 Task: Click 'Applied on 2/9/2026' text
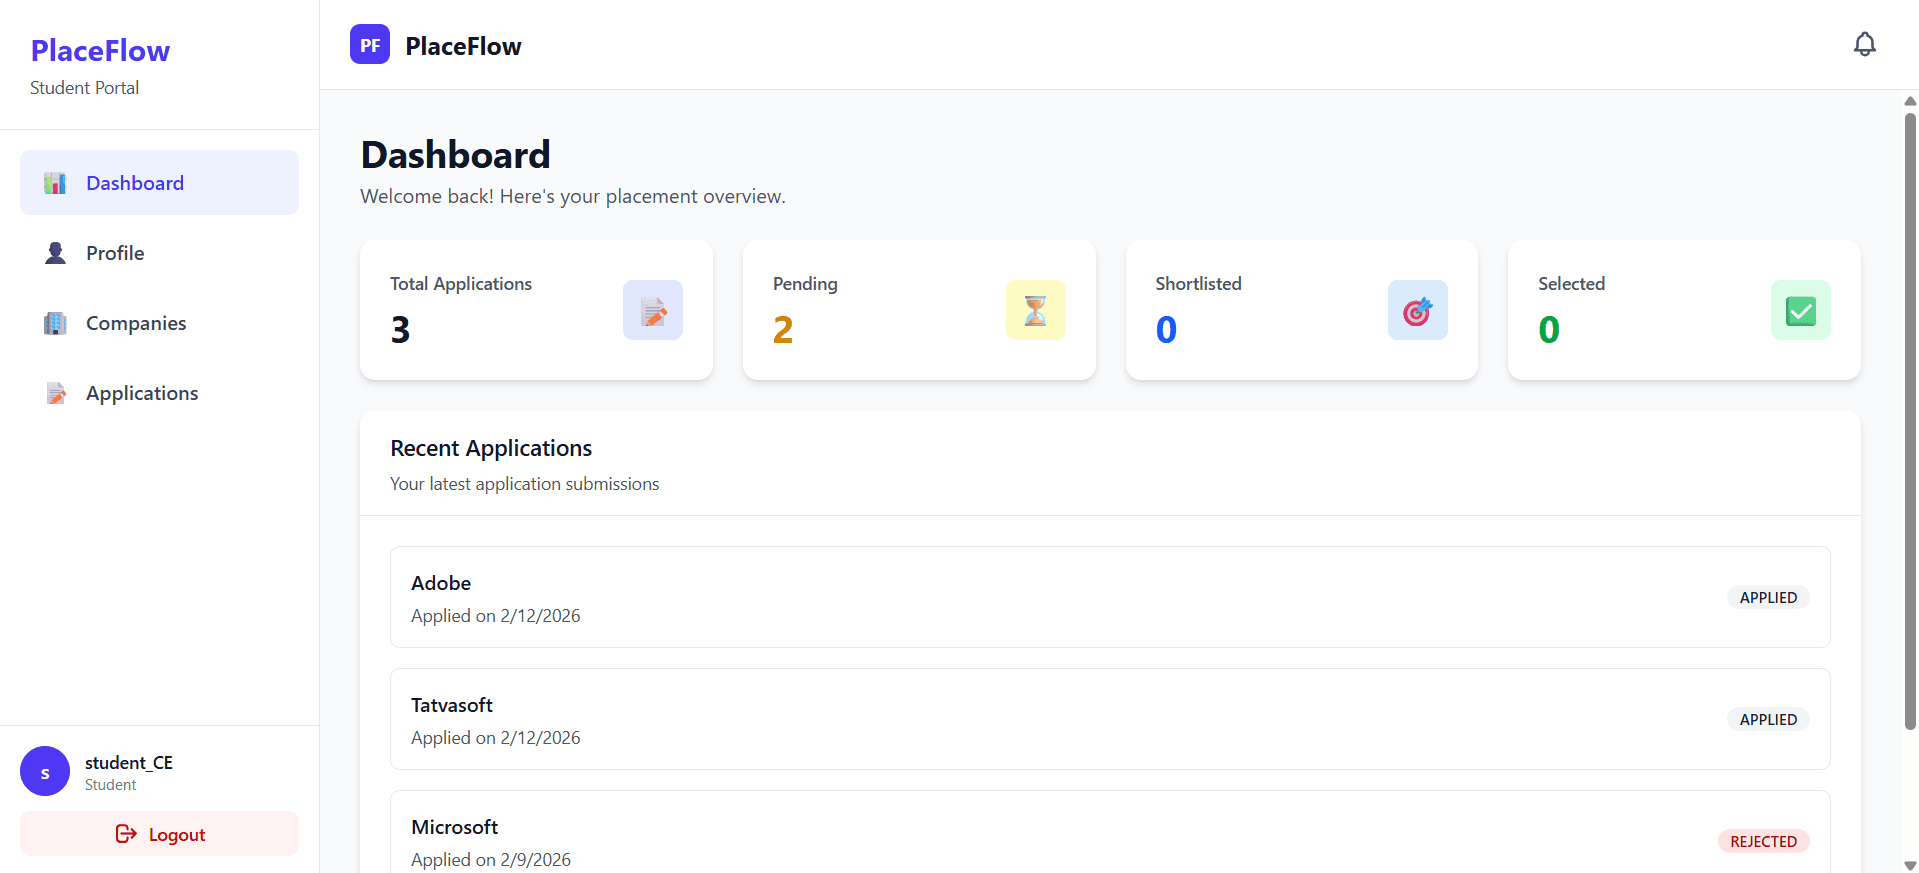click(491, 860)
